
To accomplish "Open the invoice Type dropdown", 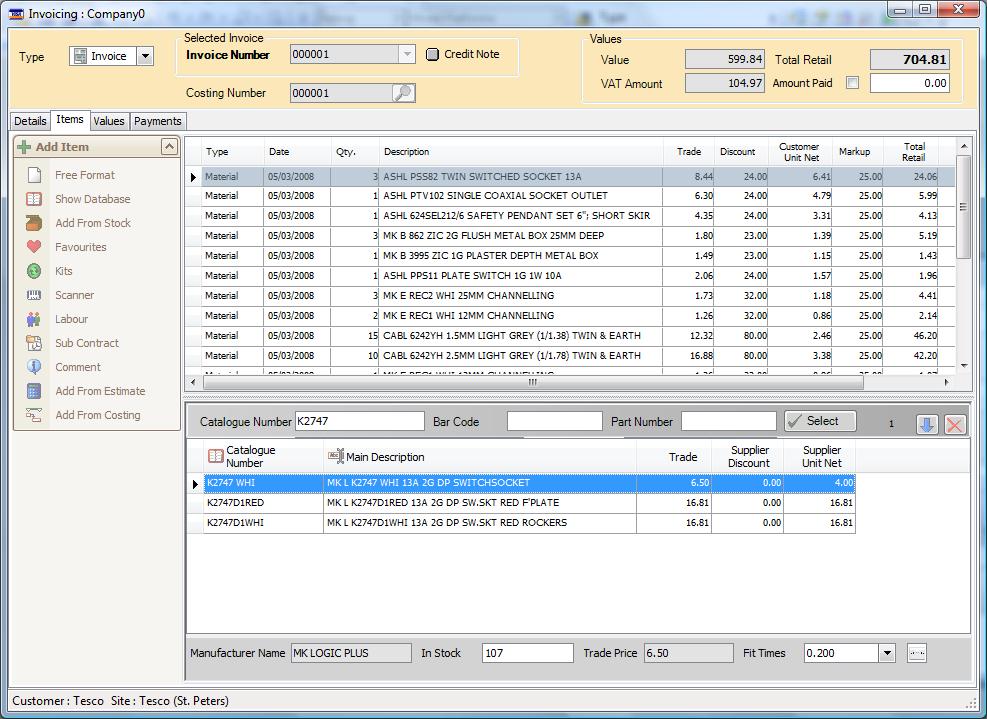I will (x=146, y=56).
